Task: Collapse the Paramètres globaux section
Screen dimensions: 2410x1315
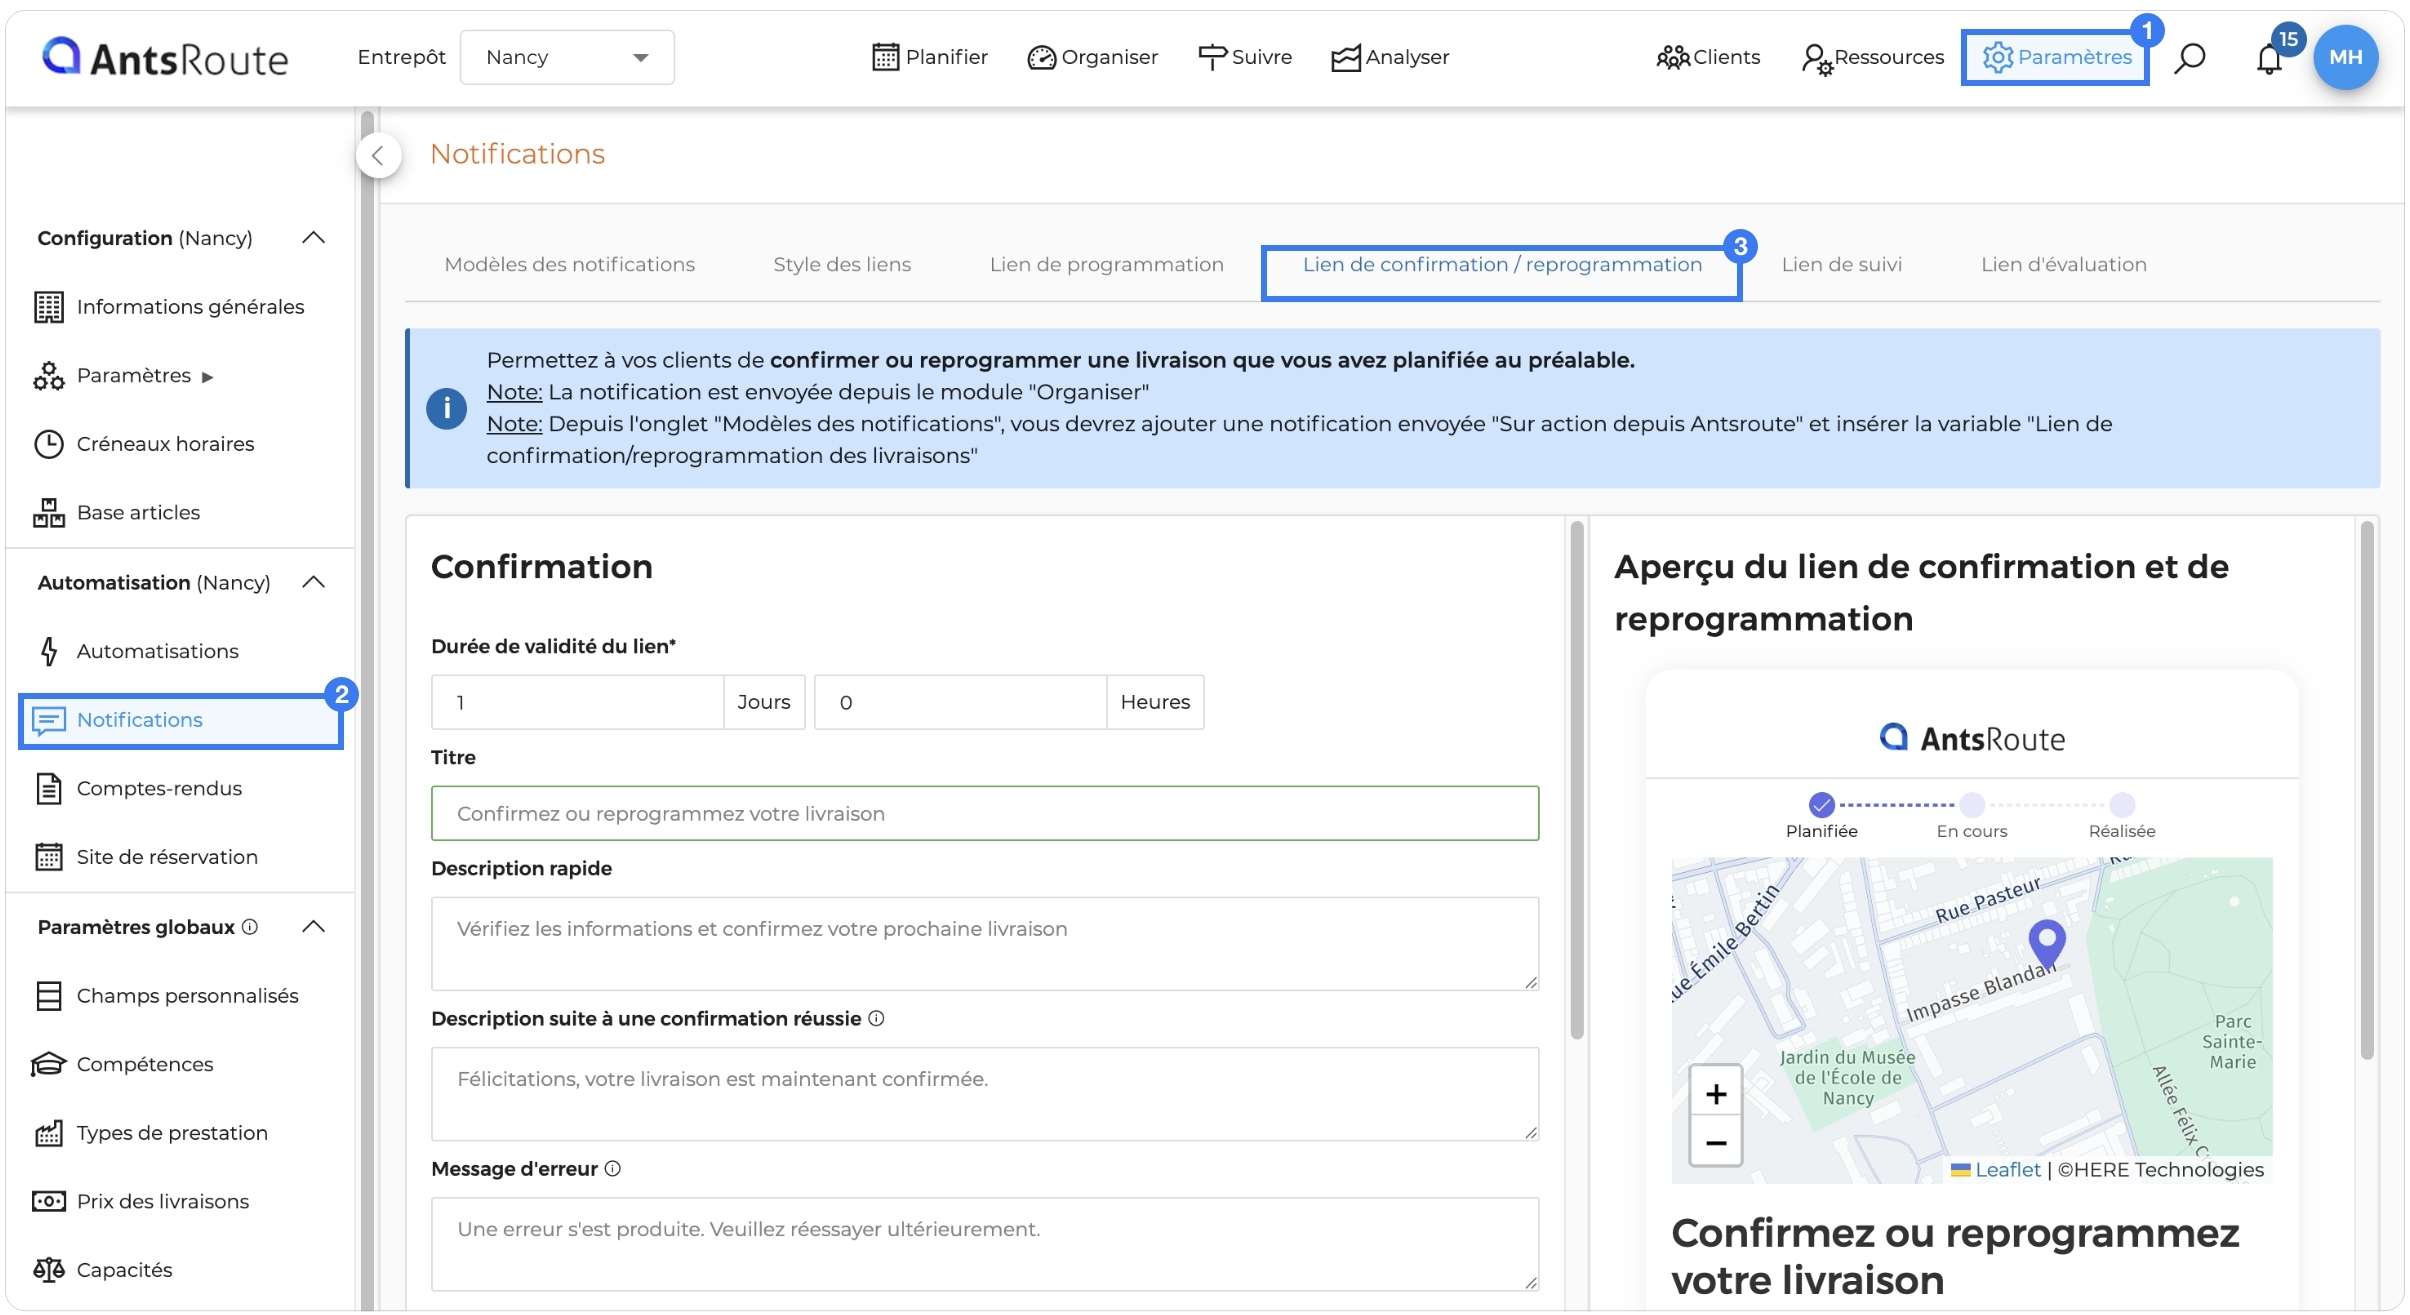Action: (314, 926)
